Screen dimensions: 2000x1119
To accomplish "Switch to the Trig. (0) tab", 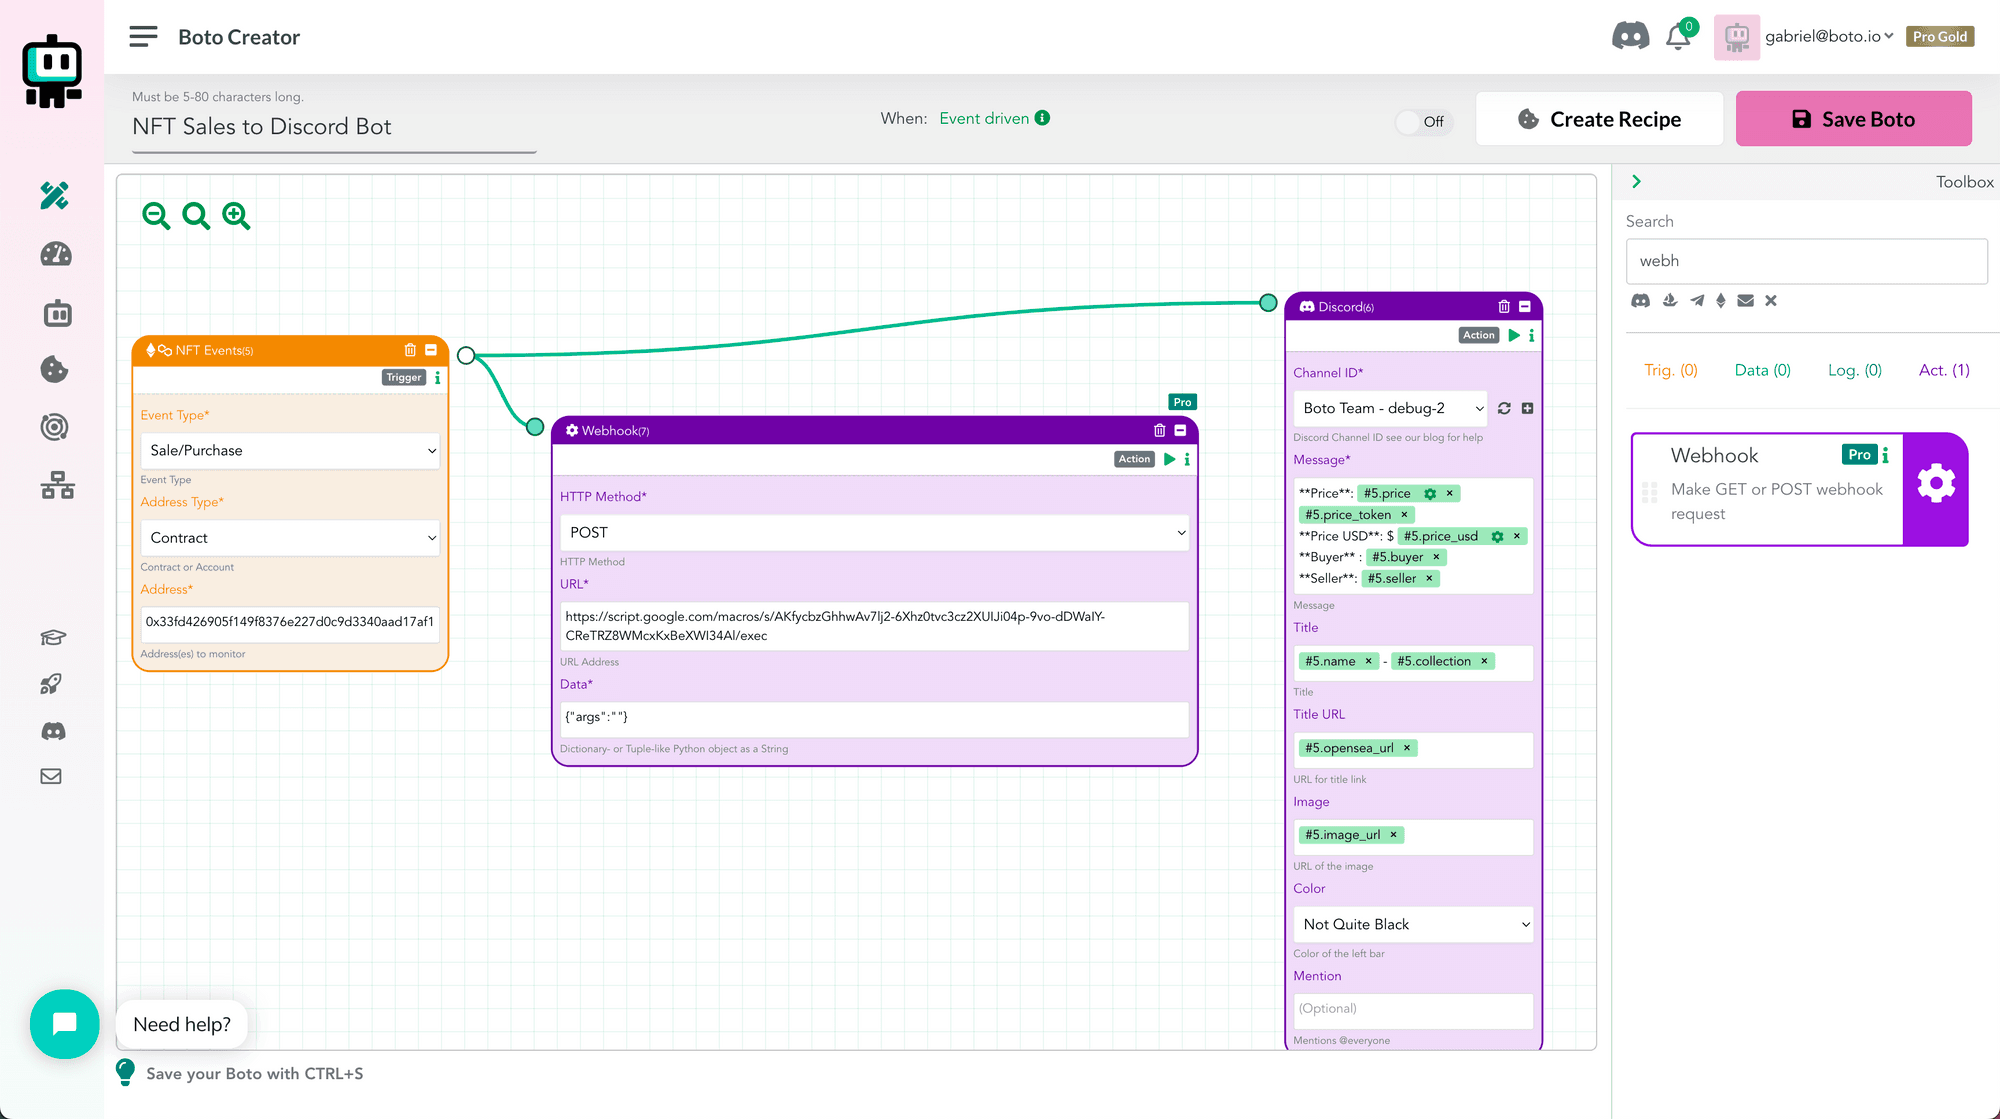I will (1671, 370).
